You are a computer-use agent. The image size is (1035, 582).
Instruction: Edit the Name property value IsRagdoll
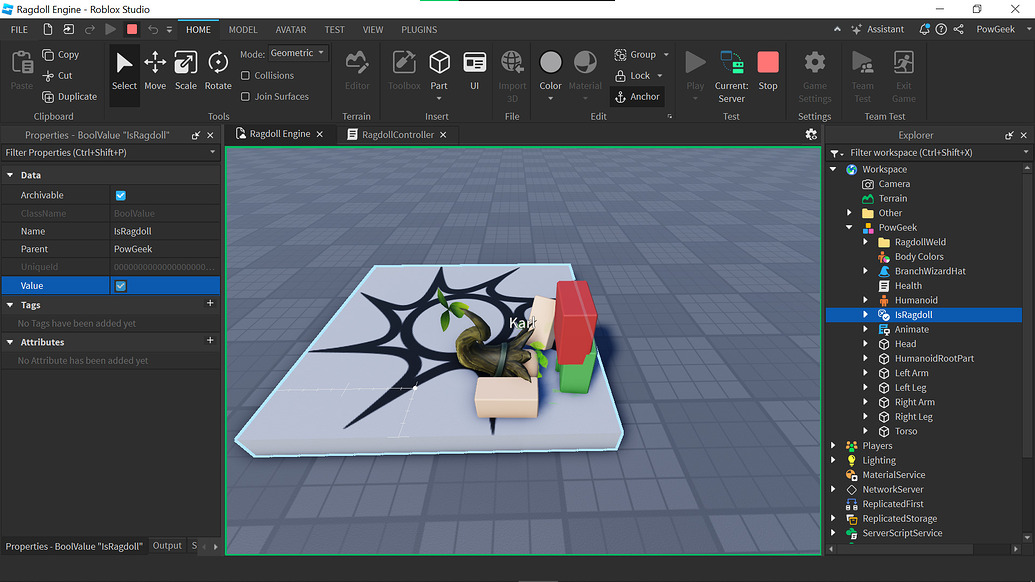pos(164,231)
